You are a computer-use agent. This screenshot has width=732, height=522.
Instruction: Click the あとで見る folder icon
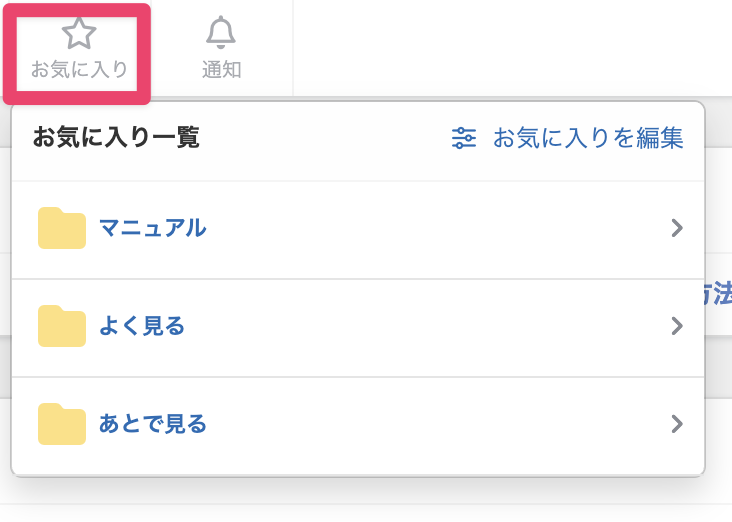coord(62,424)
